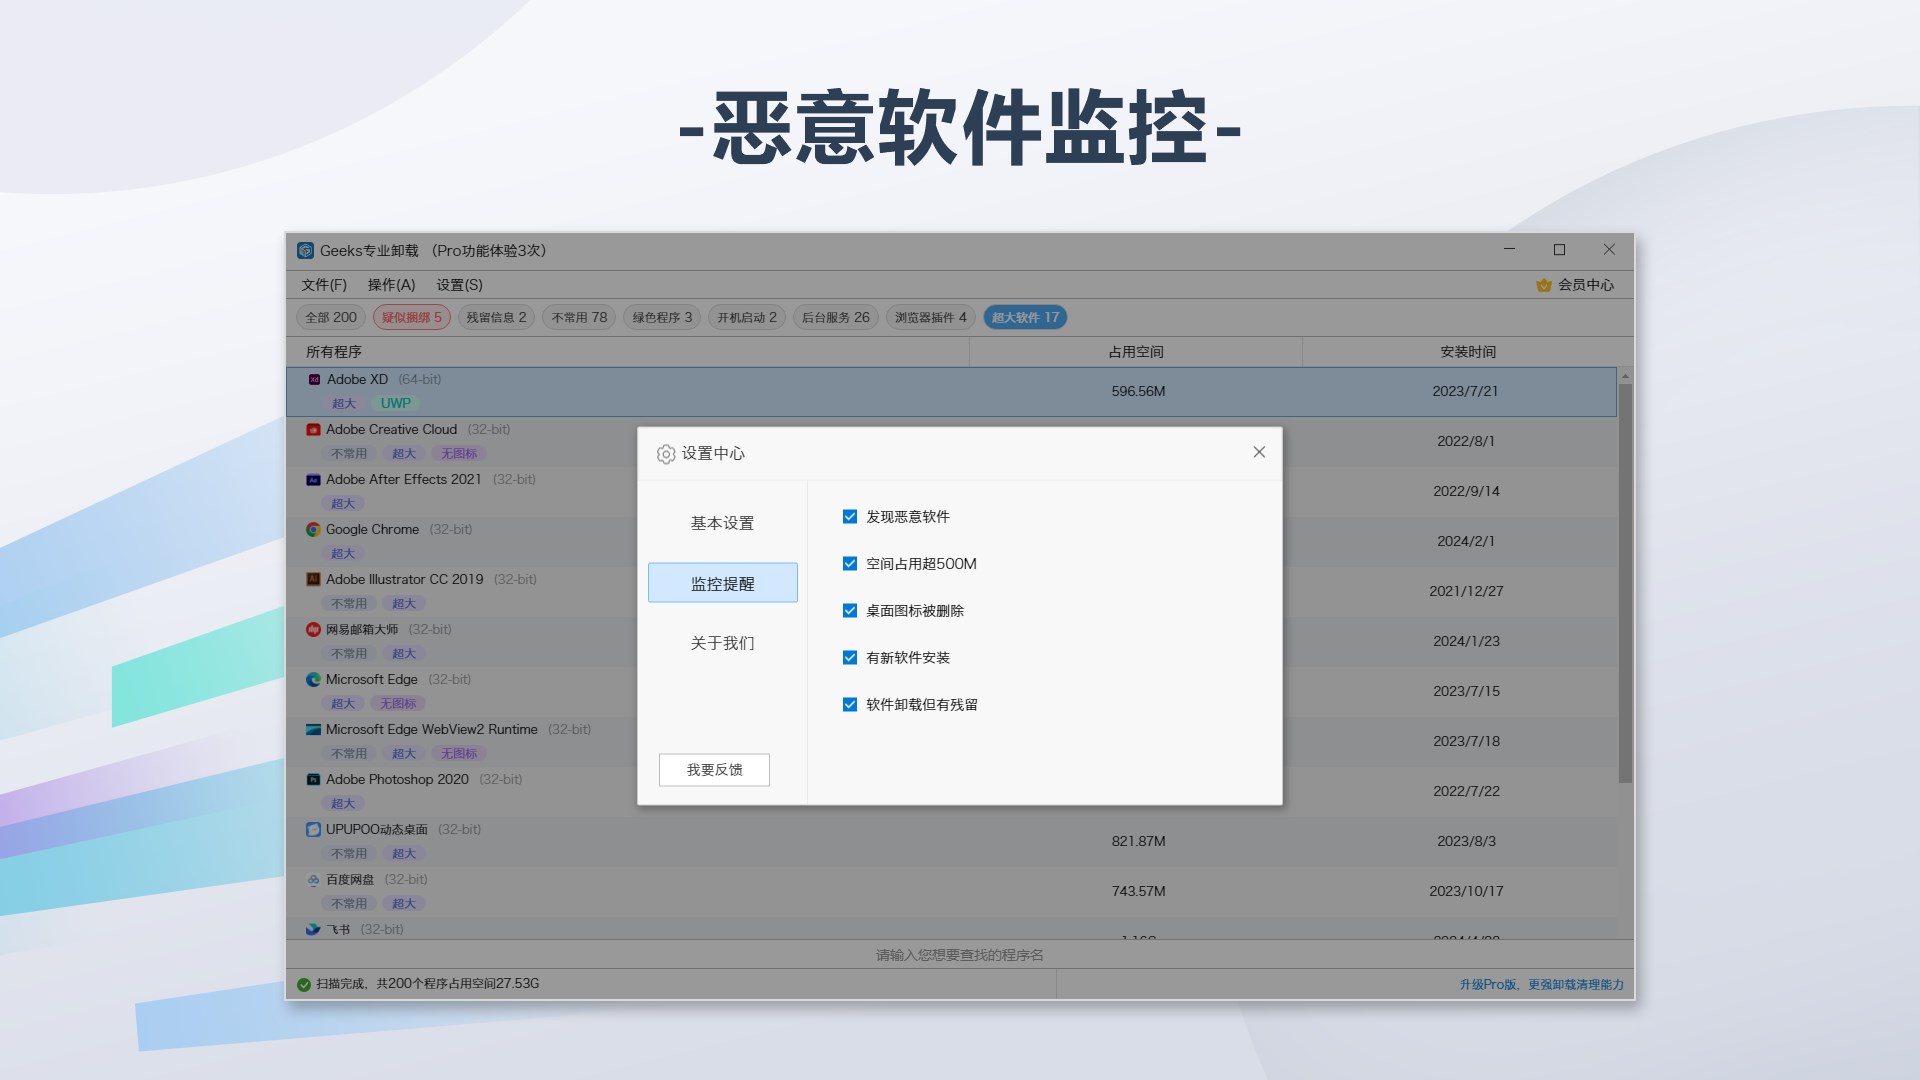Click the gear icon in 设置中心 header
The image size is (1920, 1080).
[666, 453]
